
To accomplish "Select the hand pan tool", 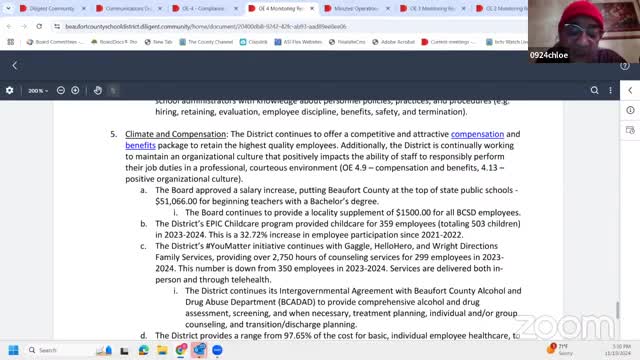I will click(x=98, y=90).
